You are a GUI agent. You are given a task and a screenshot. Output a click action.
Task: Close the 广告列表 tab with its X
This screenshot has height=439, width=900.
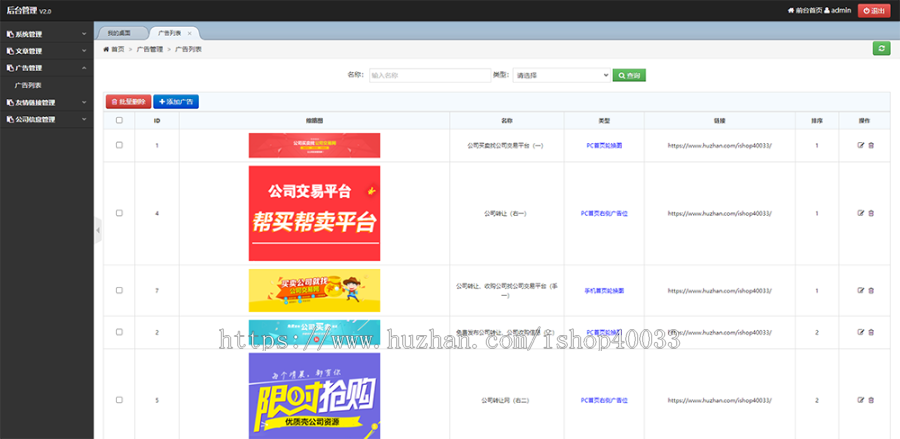click(x=190, y=33)
